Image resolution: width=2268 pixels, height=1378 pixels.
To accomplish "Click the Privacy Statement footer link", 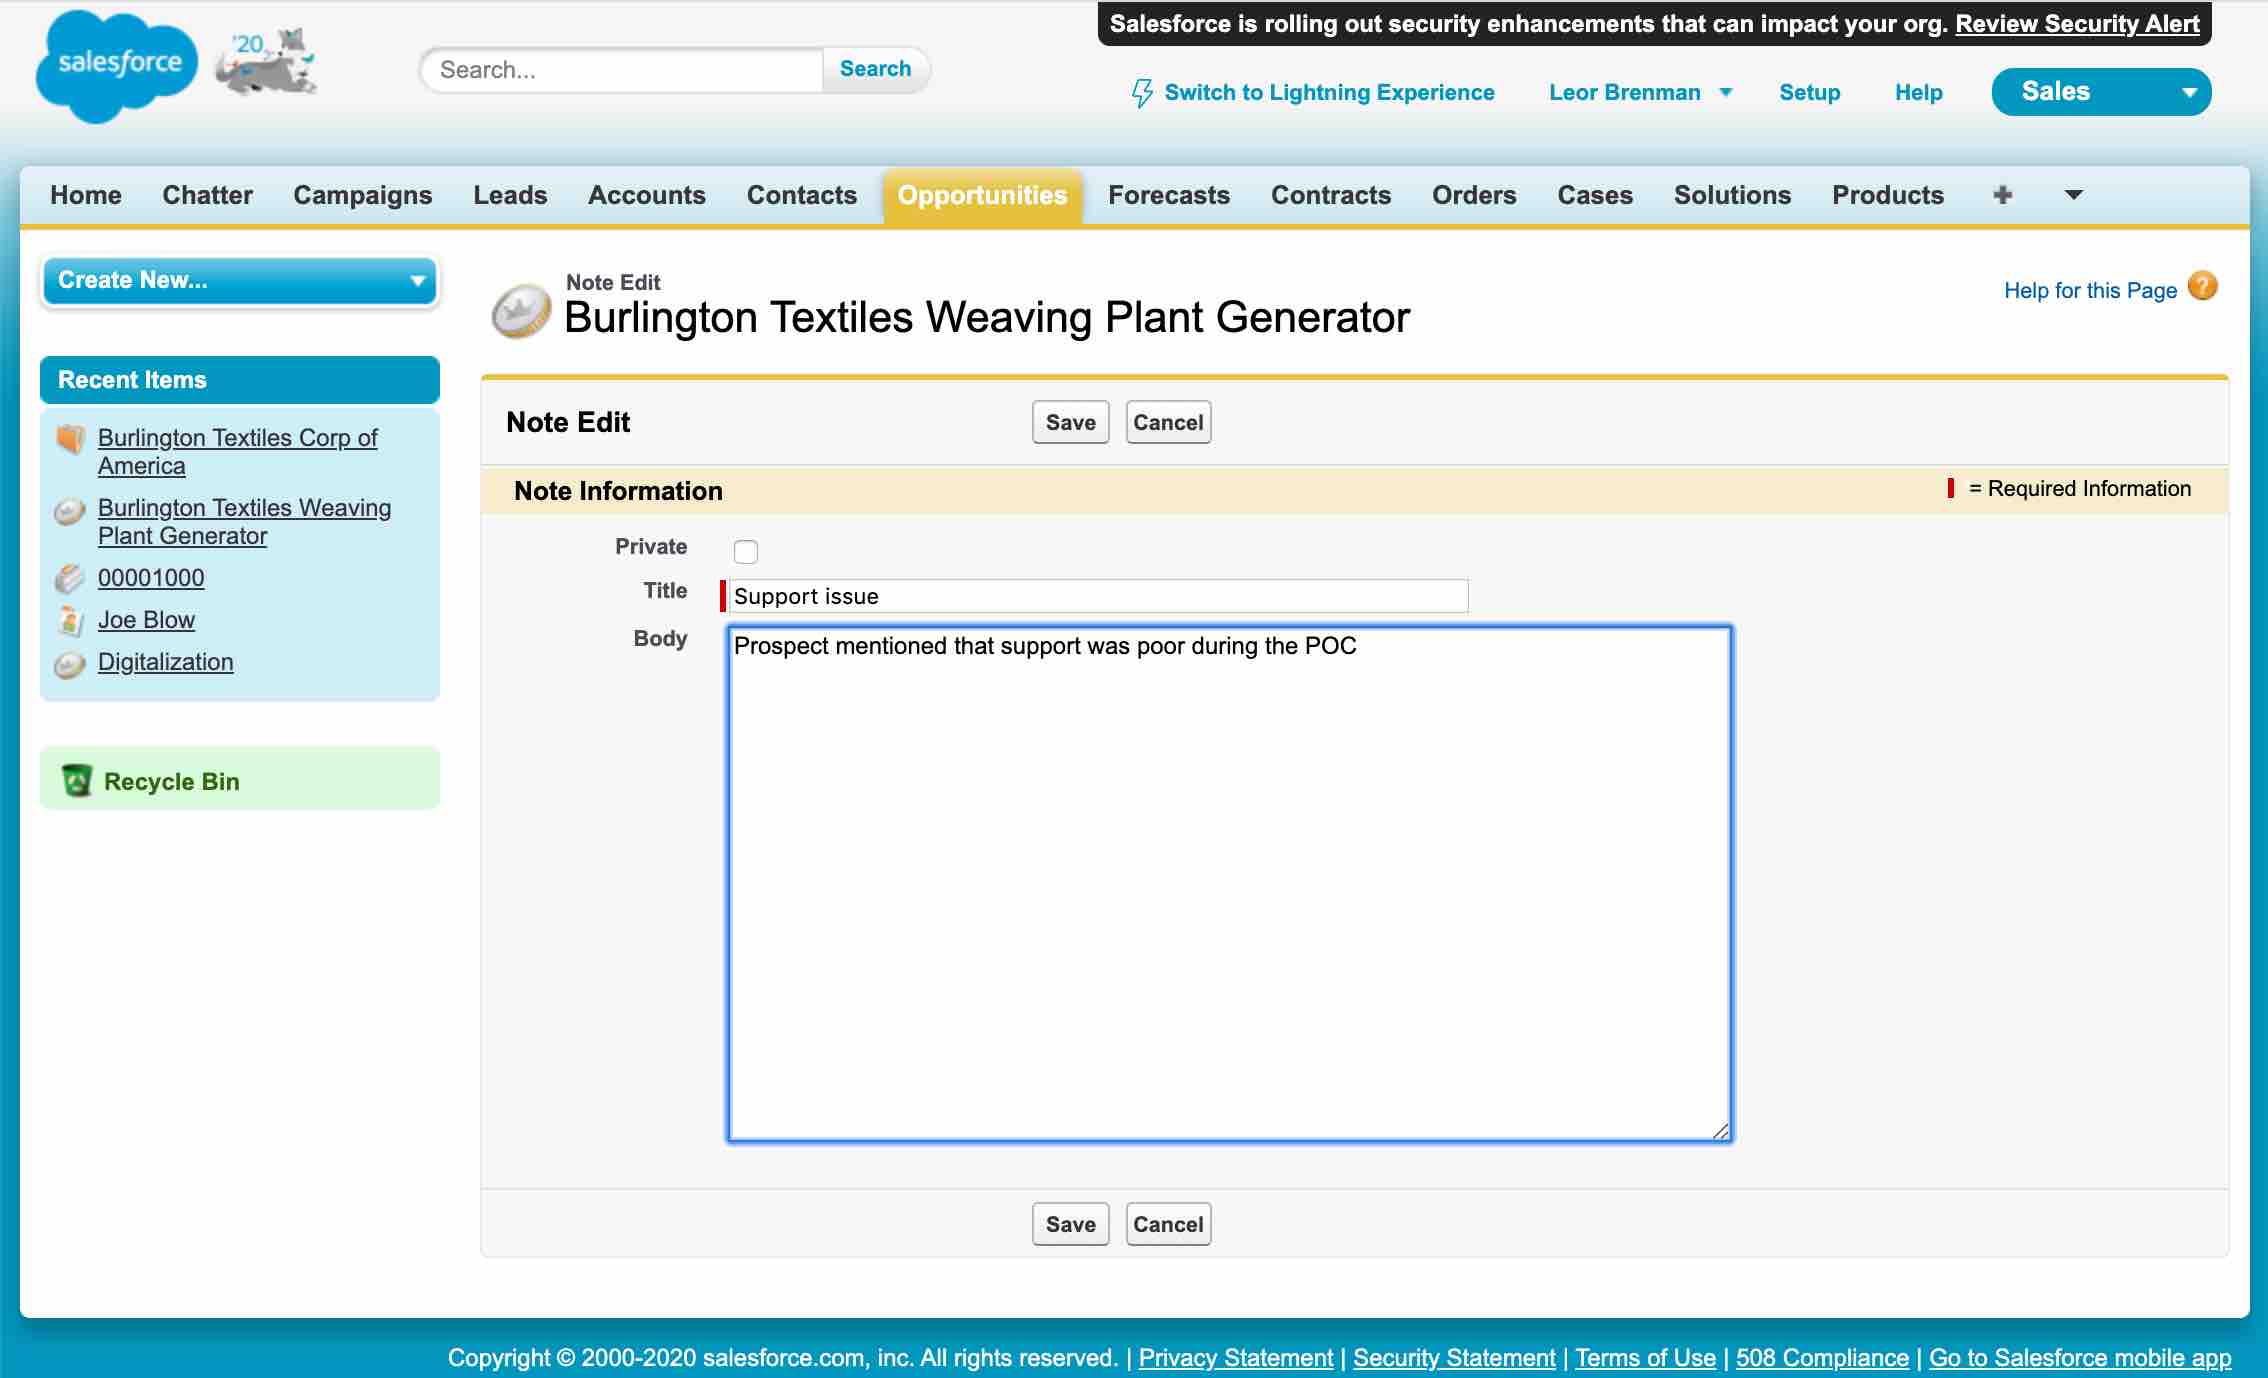I will (1236, 1357).
